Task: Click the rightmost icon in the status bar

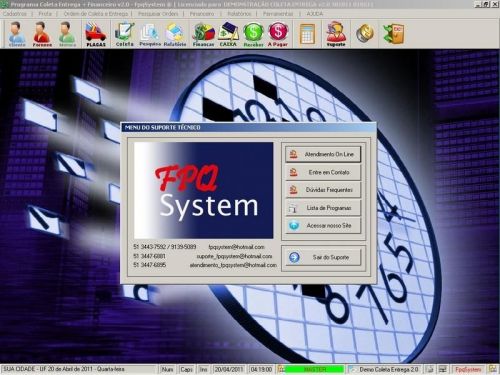Action: (x=492, y=369)
